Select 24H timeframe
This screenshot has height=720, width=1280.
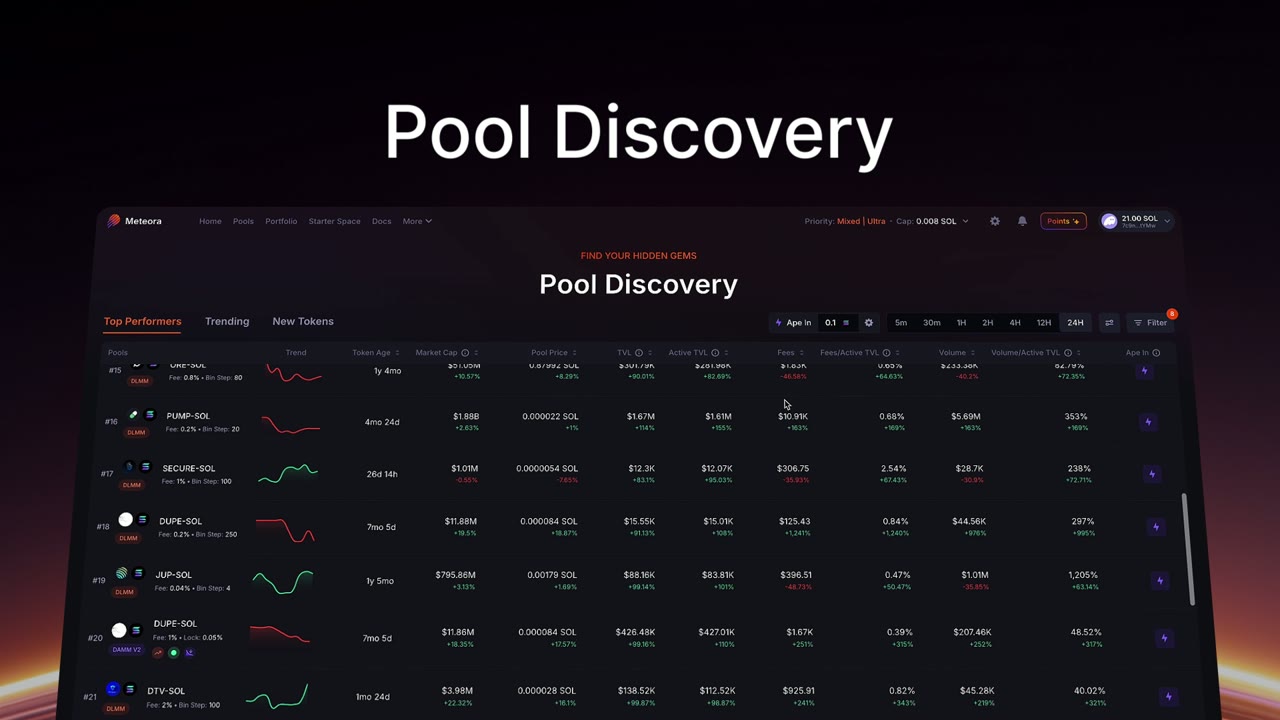1075,323
